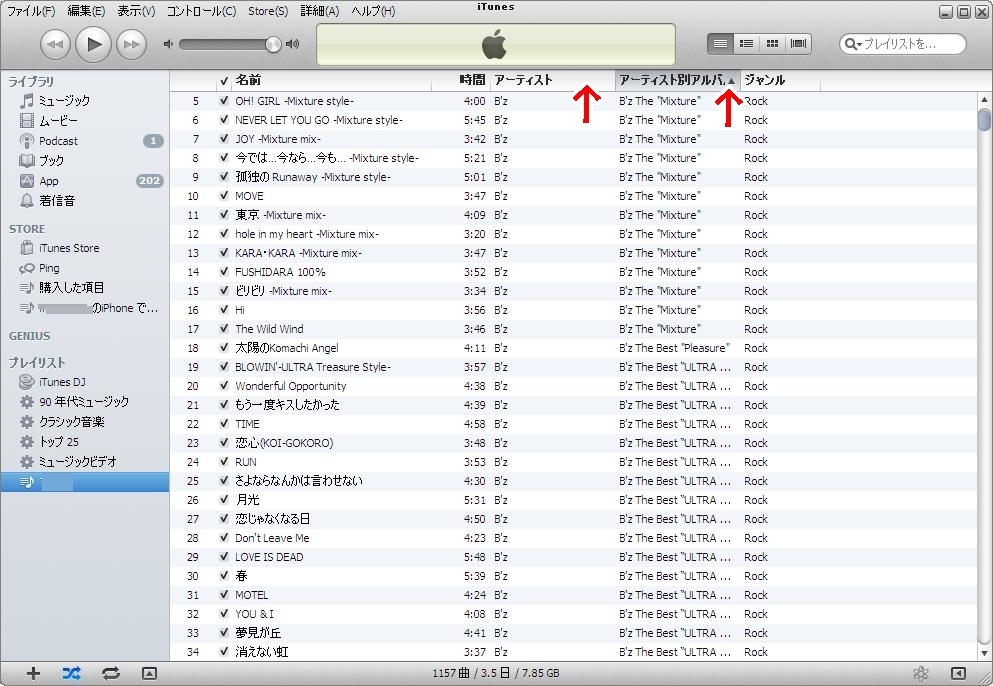Viewport: 993px width, 686px height.
Task: Click the high-volume speaker icon
Action: (293, 44)
